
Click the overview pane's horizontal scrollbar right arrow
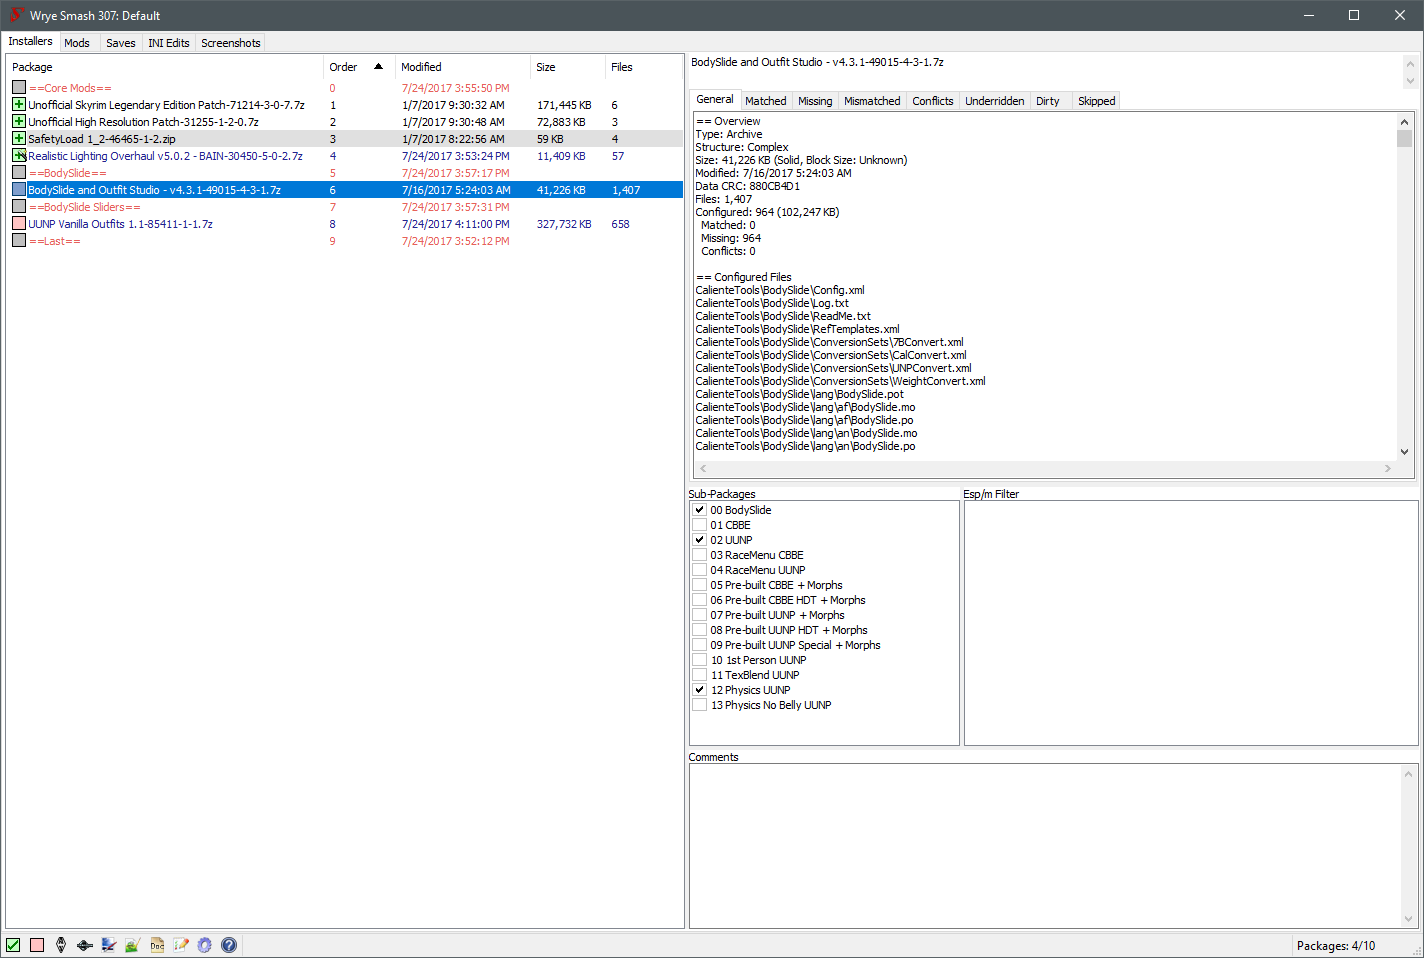pos(1388,468)
